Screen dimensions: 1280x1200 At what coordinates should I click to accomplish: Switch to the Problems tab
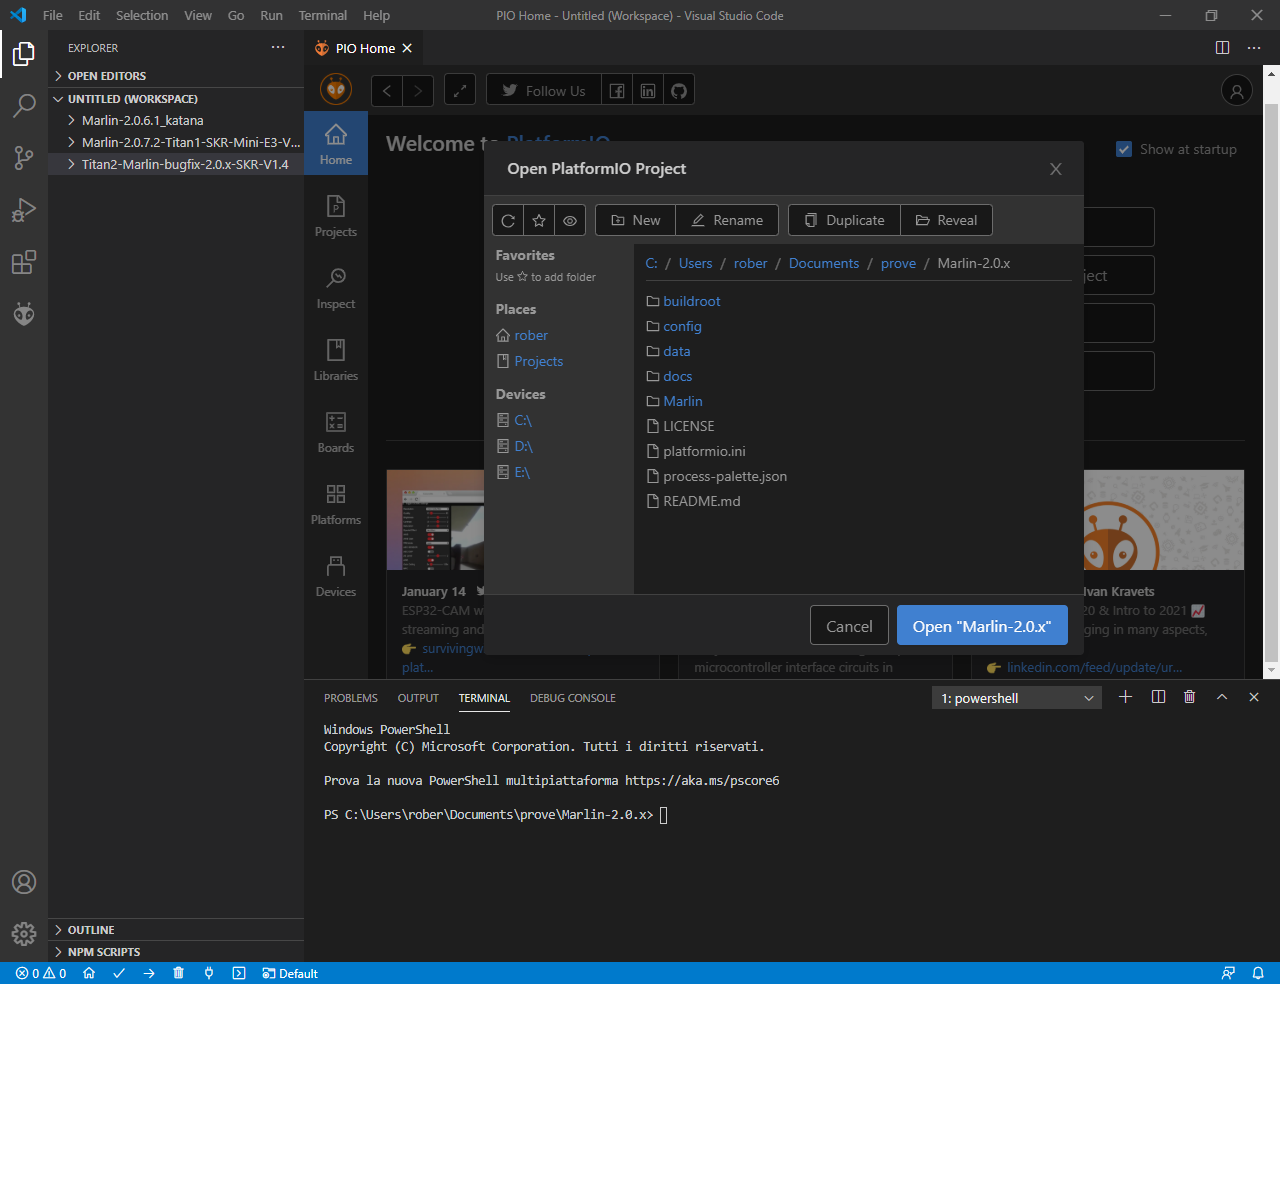(351, 698)
